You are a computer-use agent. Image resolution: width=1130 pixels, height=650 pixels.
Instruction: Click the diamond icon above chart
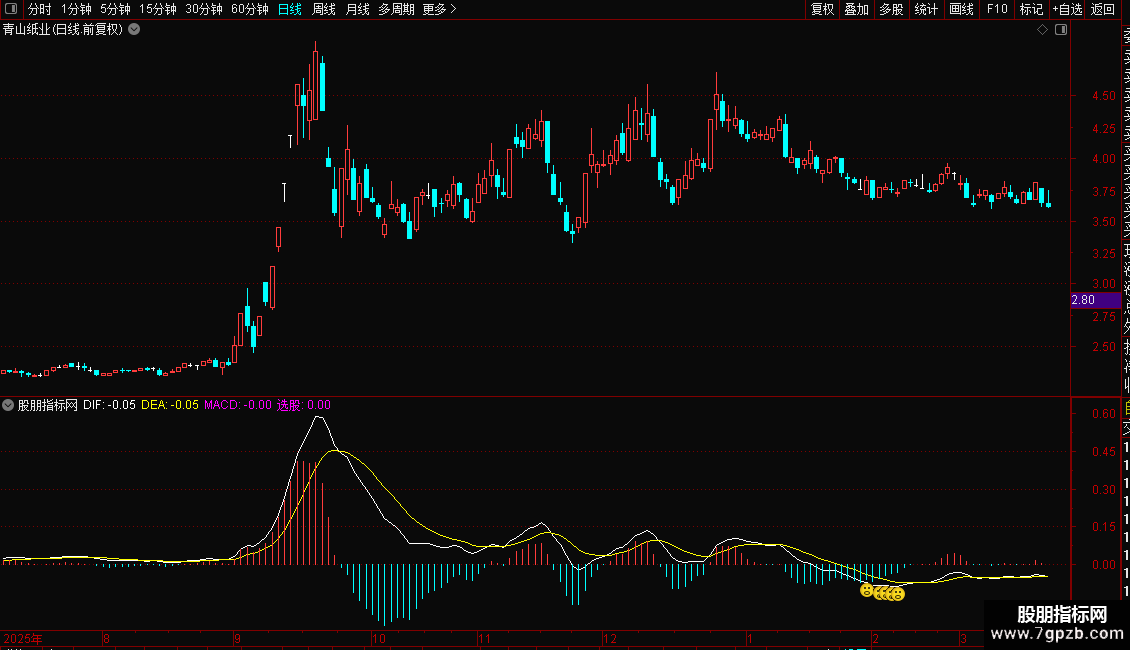(x=1042, y=30)
